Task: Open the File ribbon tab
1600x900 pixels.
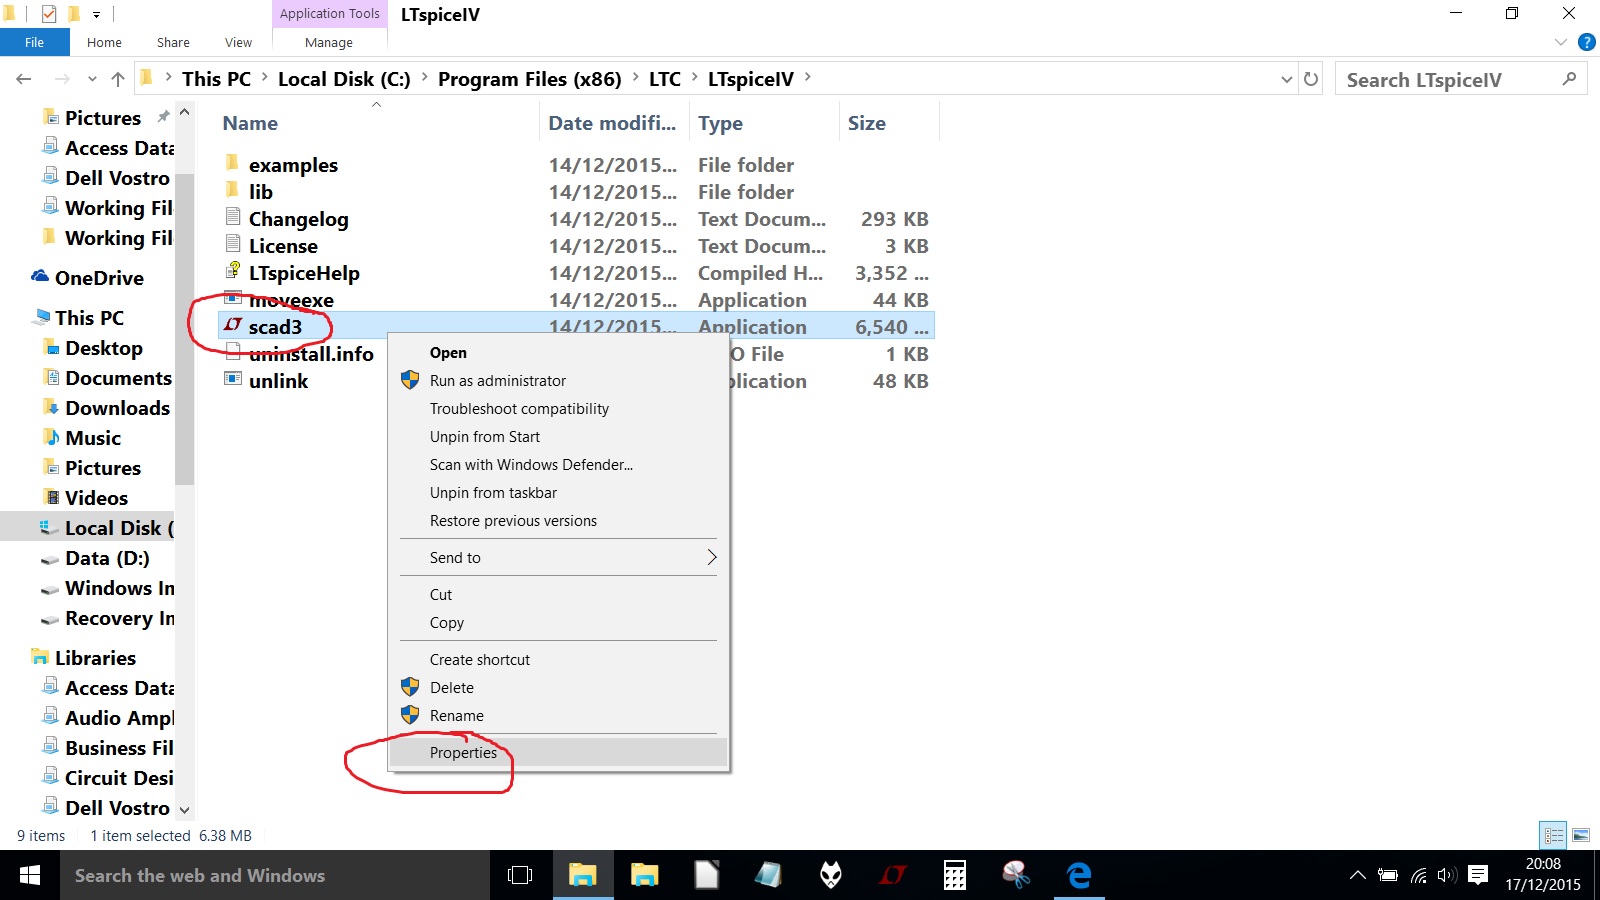Action: (x=35, y=42)
